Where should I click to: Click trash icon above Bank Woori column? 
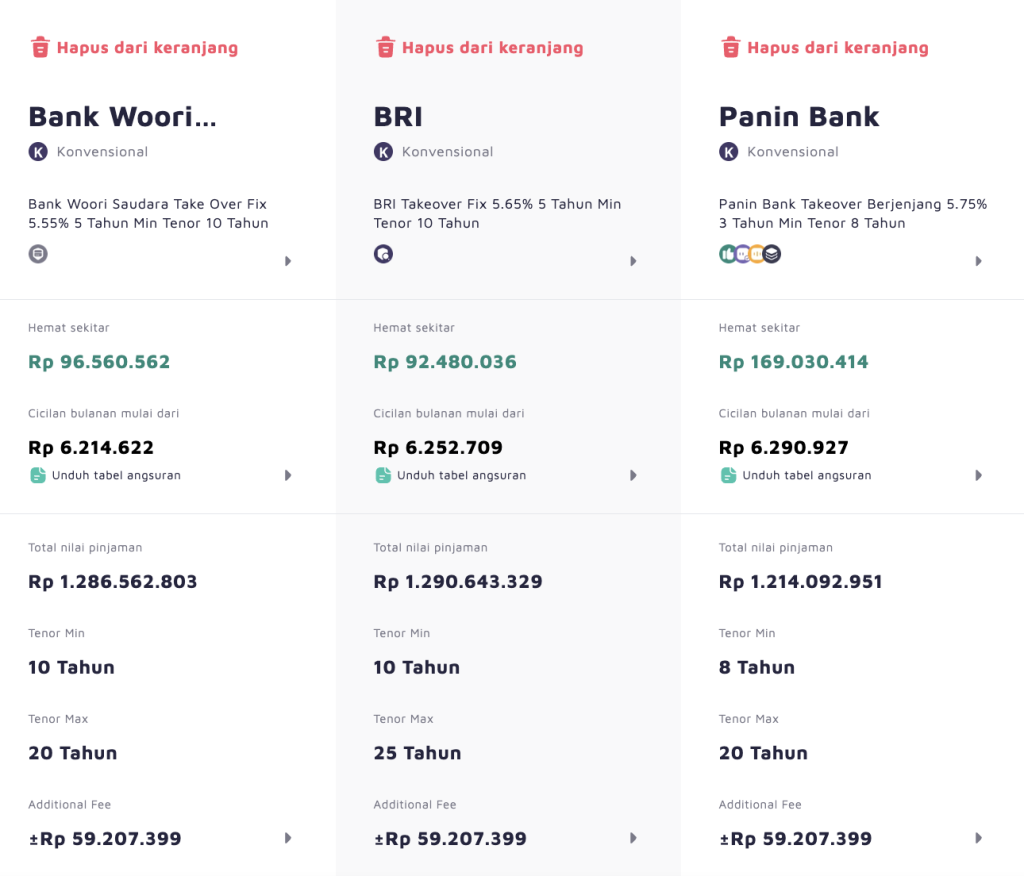40,47
